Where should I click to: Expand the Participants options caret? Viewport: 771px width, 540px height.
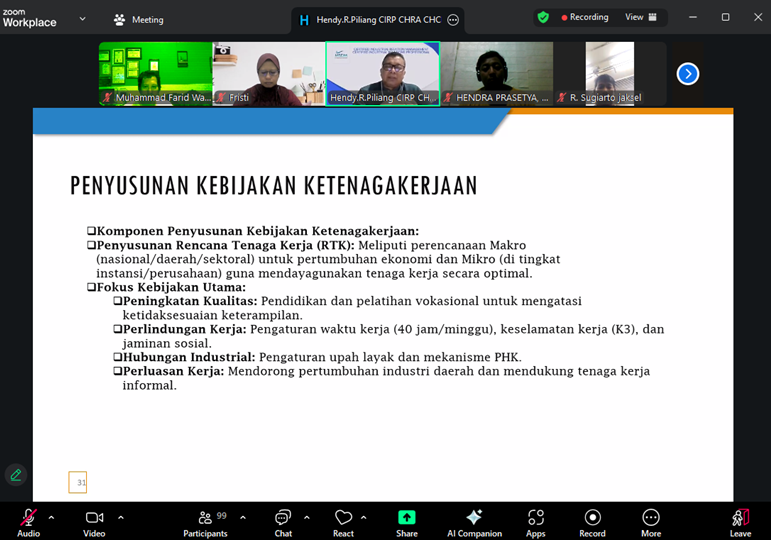[x=242, y=517]
